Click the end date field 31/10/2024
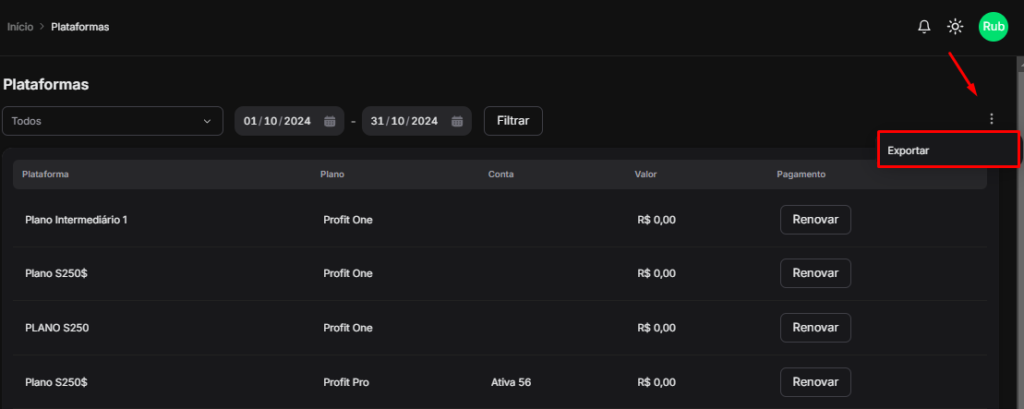 coord(404,121)
